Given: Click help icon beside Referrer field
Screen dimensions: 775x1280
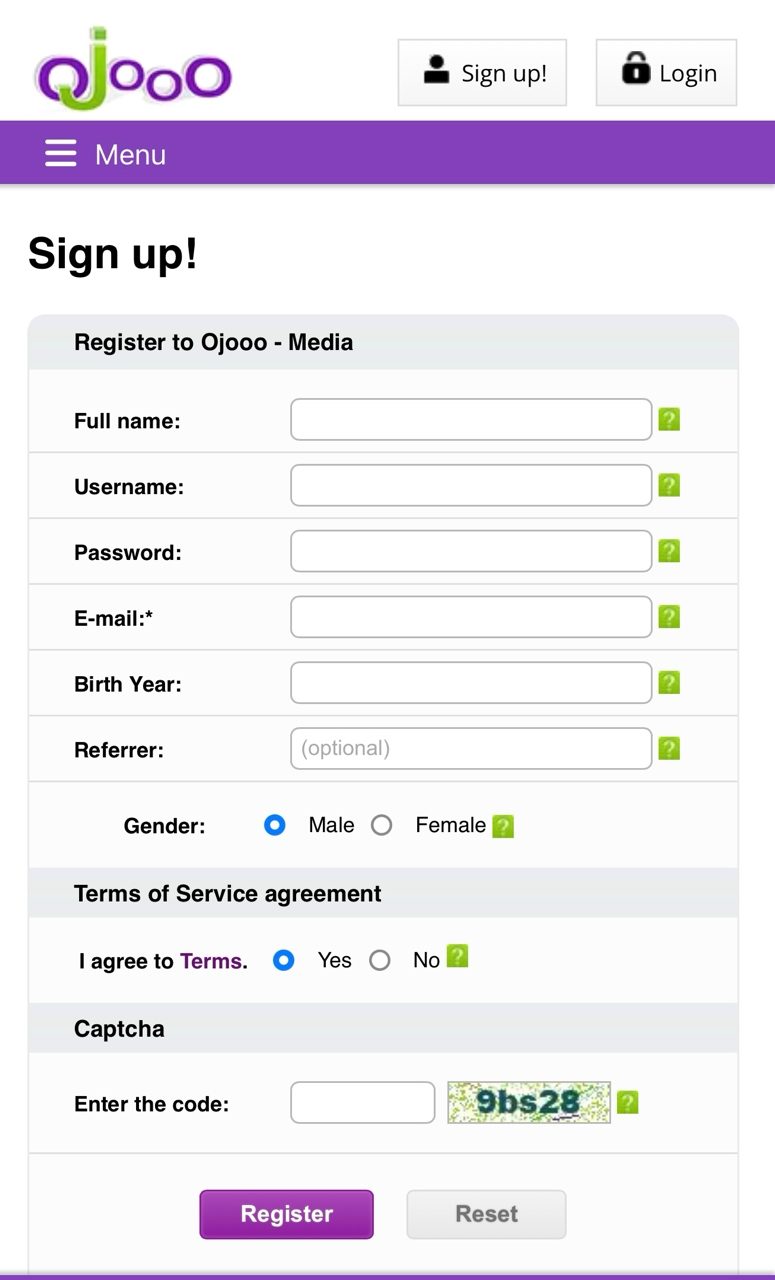Looking at the screenshot, I should click(x=669, y=748).
